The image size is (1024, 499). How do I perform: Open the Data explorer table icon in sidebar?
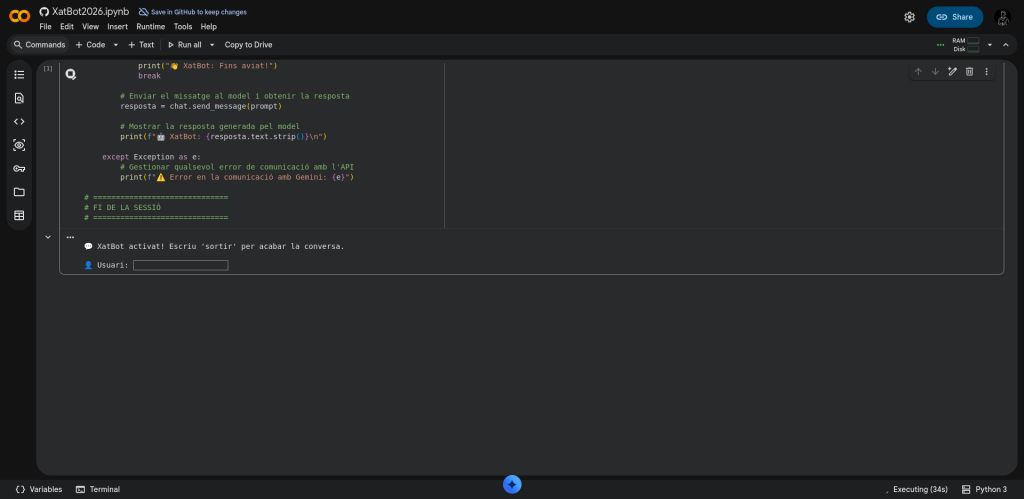point(19,215)
